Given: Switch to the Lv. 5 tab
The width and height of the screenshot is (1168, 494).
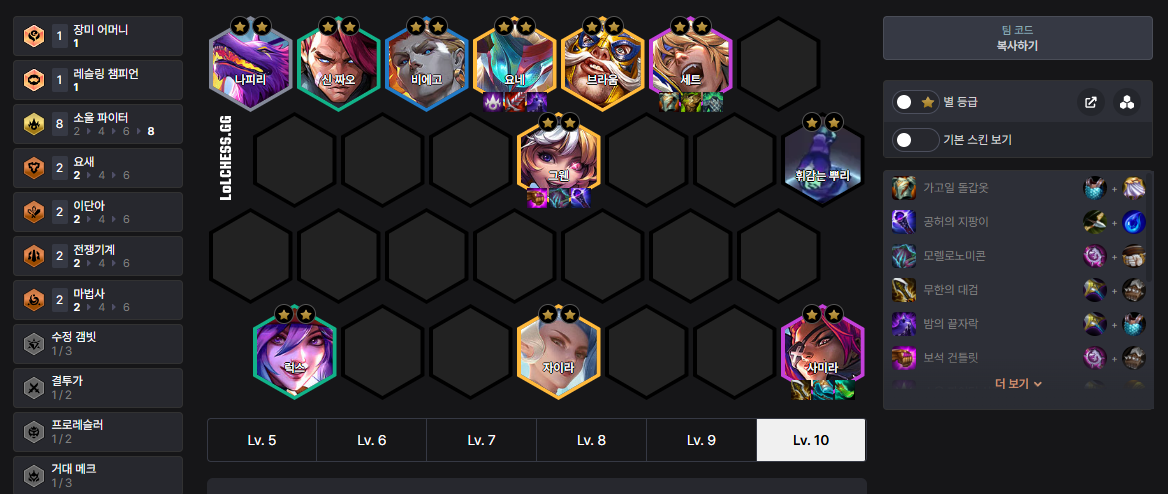Looking at the screenshot, I should coord(262,440).
